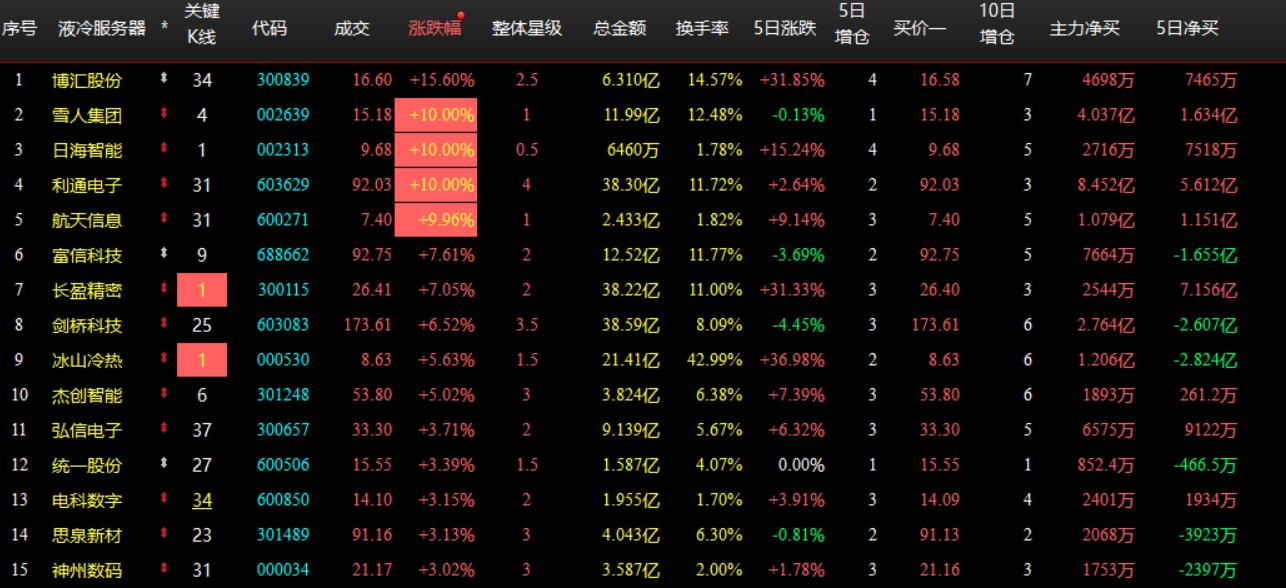This screenshot has height=588, width=1286.
Task: Select stock name 冰山冷热
Action: coord(88,360)
